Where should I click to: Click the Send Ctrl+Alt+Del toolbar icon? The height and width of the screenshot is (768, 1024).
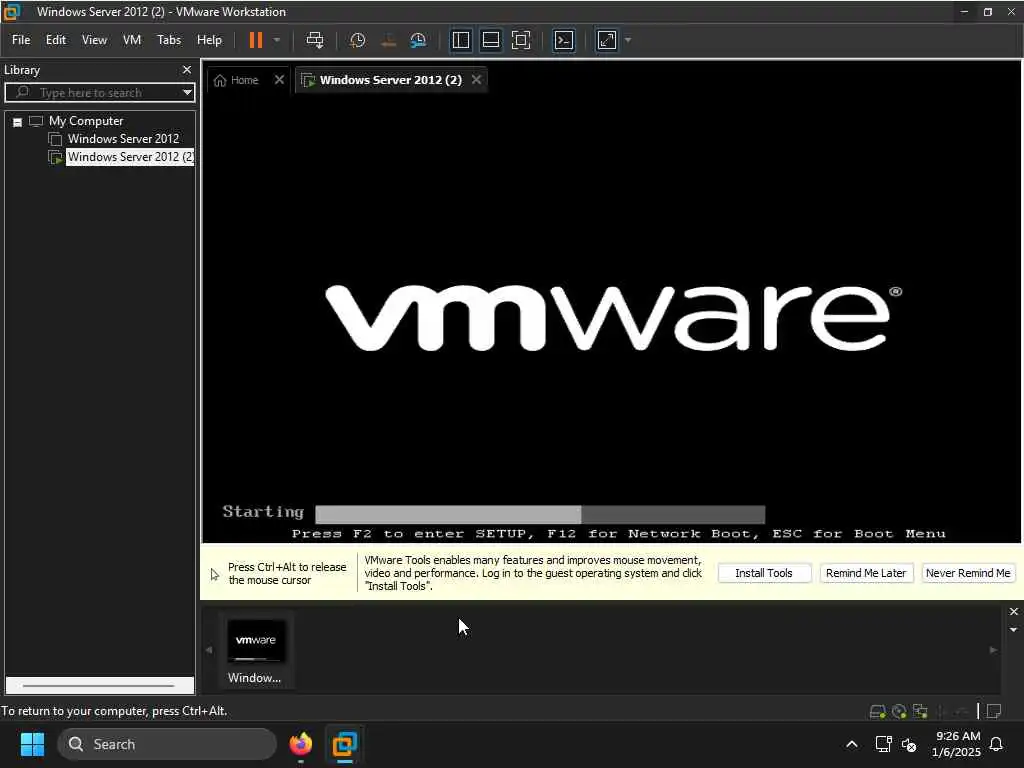pos(315,40)
